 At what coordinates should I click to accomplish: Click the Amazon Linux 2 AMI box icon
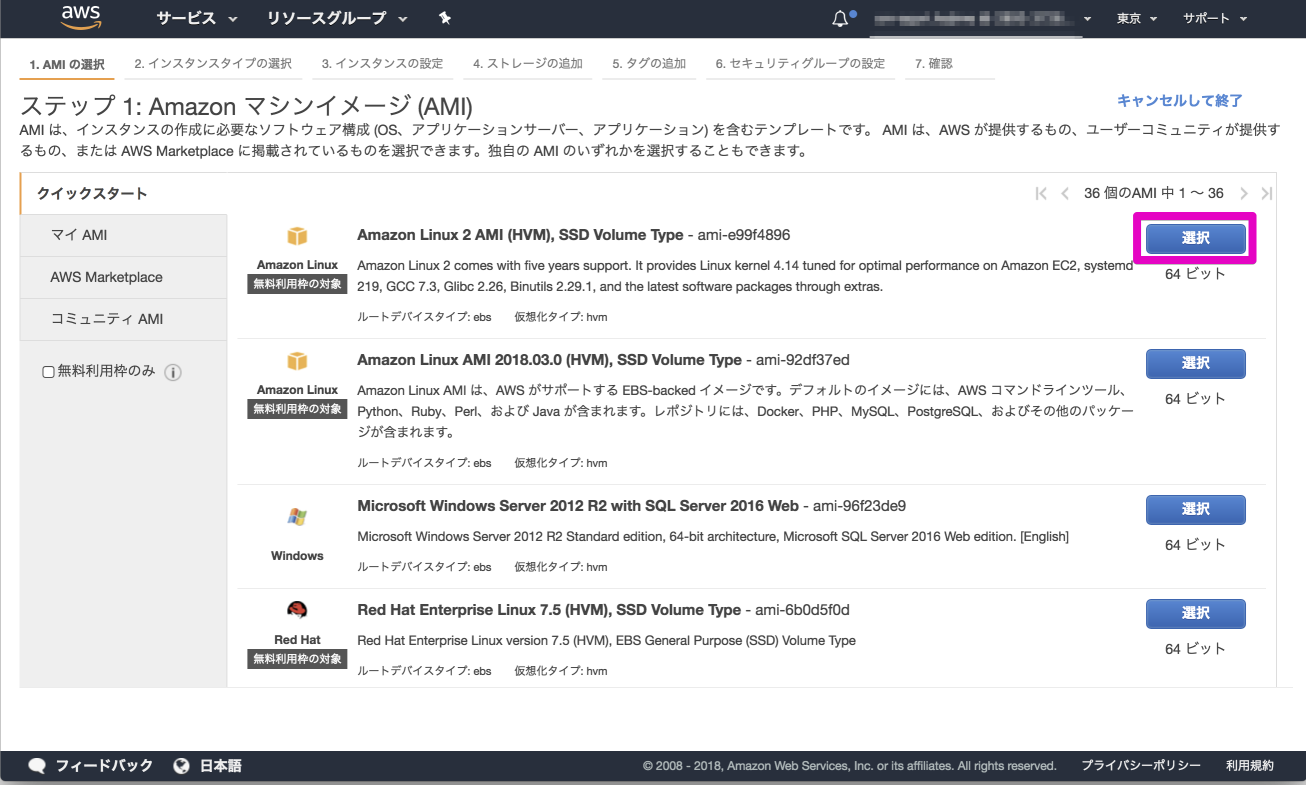point(297,236)
